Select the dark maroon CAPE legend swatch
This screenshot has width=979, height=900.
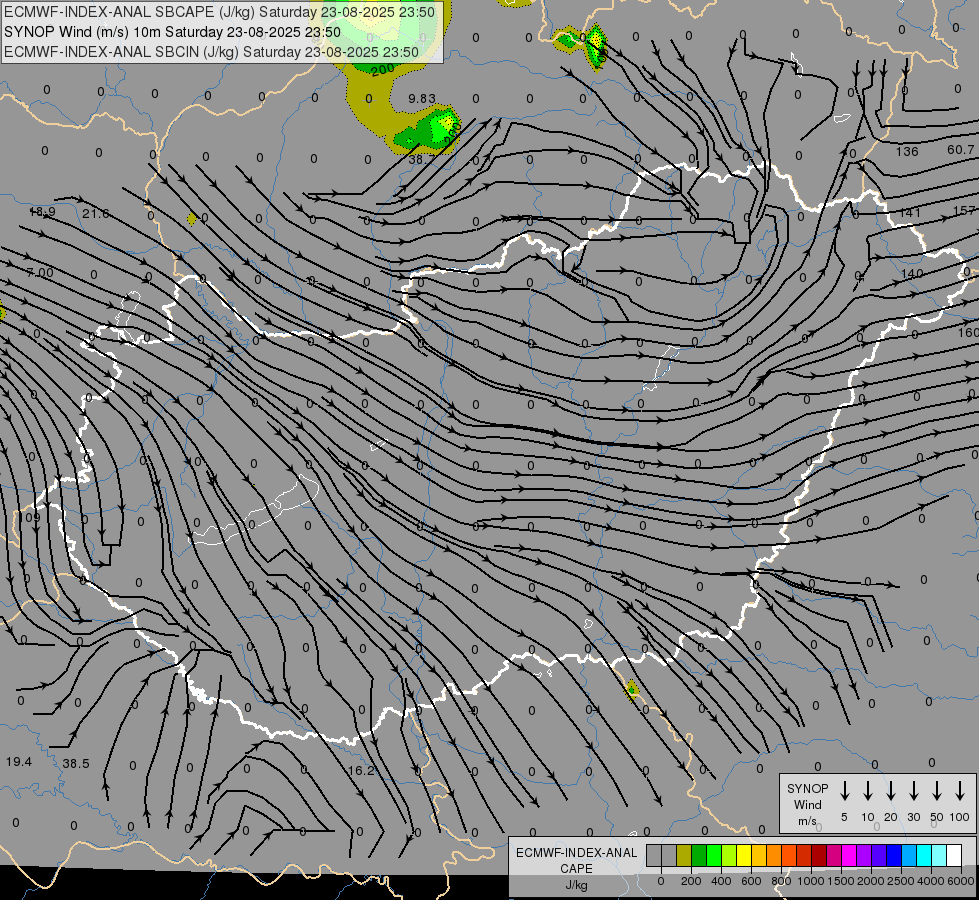click(x=819, y=856)
